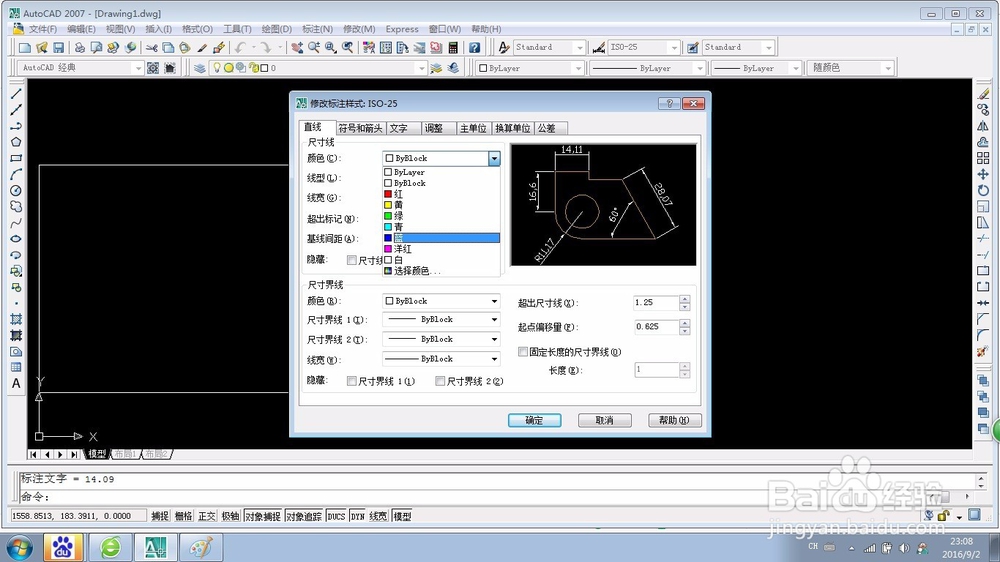Toggle hide 尺寸界线 1 checkbox
Viewport: 1000px width, 562px height.
tap(351, 381)
